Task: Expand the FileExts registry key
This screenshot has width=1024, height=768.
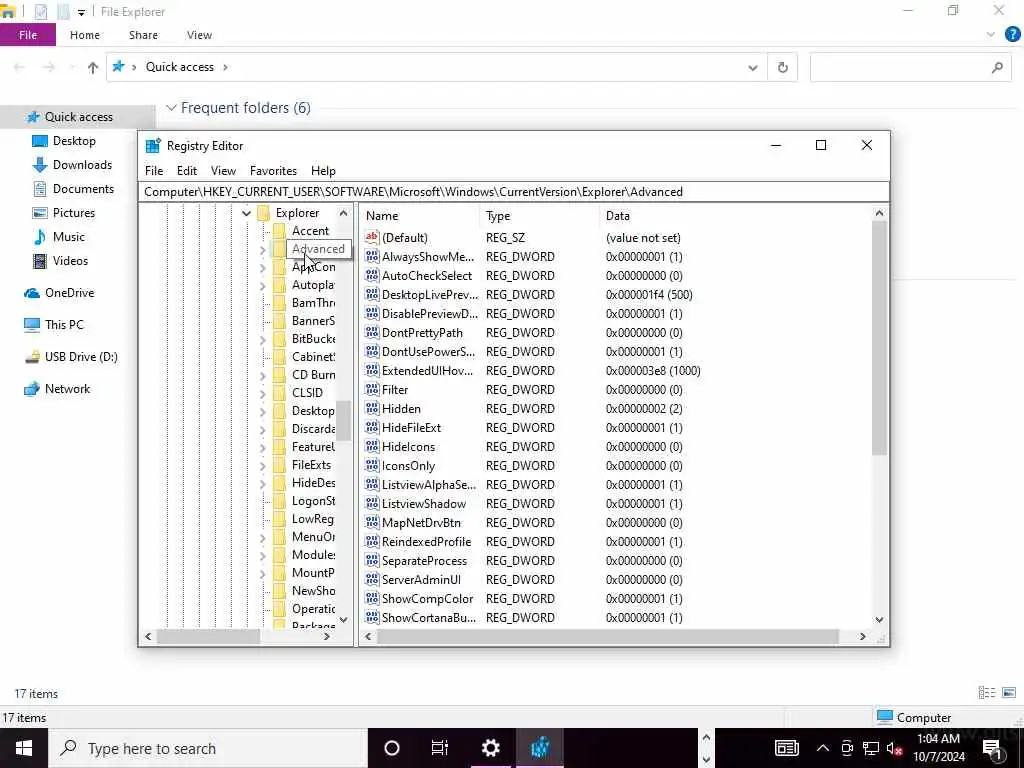Action: tap(263, 466)
